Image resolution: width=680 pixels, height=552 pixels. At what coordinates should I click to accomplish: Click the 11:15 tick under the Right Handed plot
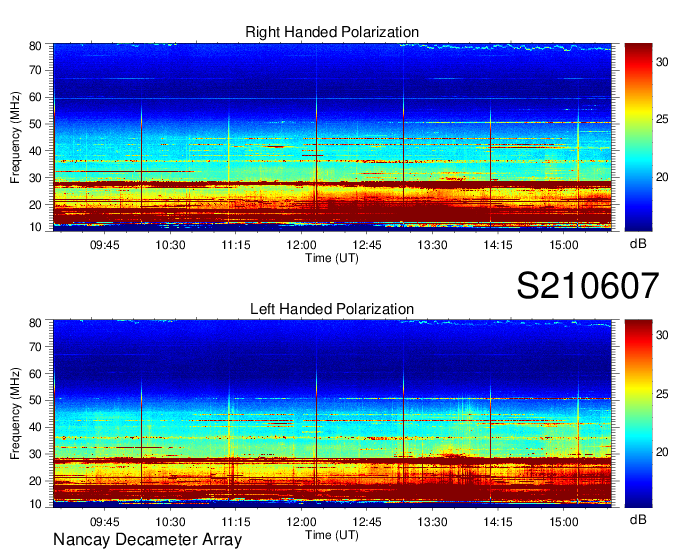[236, 245]
